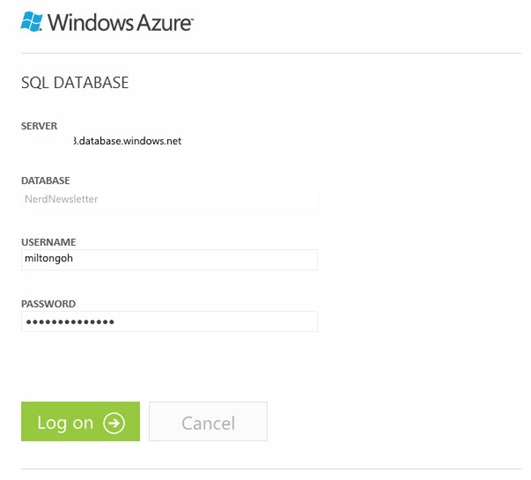Click the Windows Azure wordmark text

pos(120,23)
